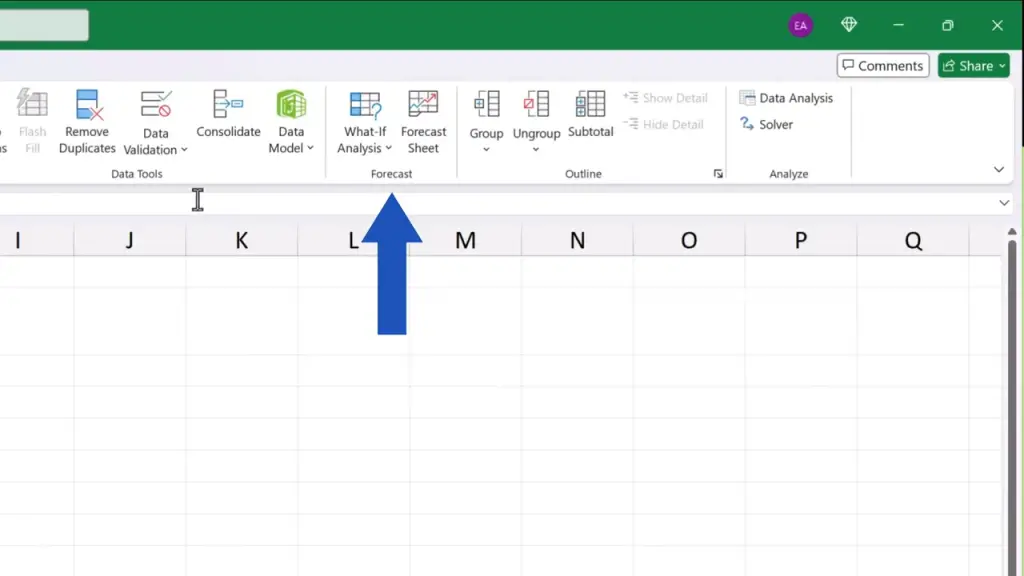Open the EA account profile avatar
Image resolution: width=1024 pixels, height=576 pixels.
[800, 26]
